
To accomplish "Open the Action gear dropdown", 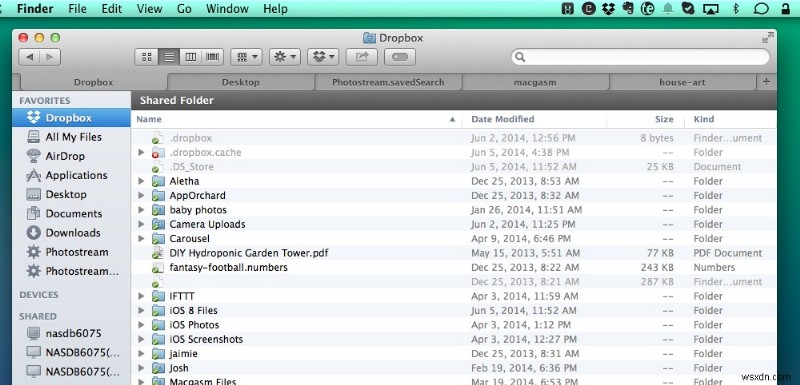I will (x=285, y=57).
